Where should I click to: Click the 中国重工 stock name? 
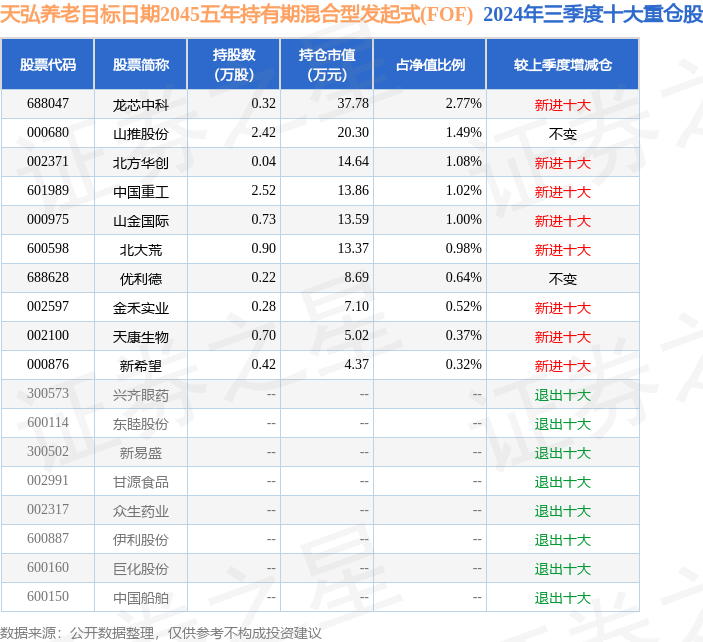141,192
